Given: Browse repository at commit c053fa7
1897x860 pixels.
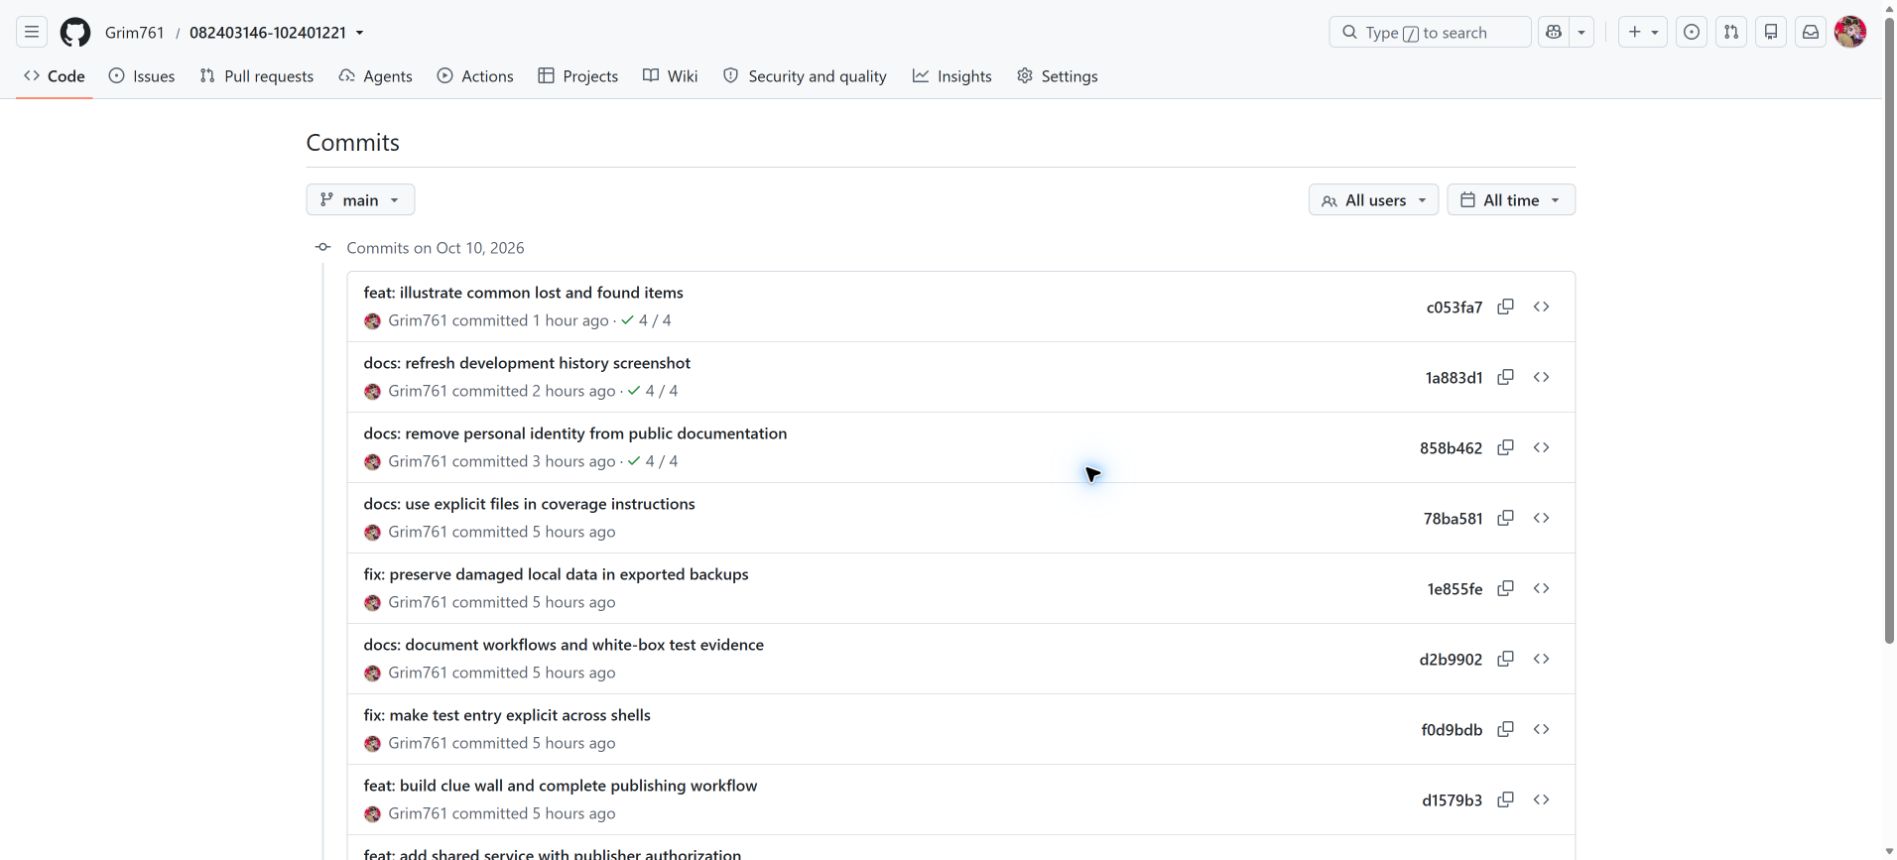Looking at the screenshot, I should [x=1541, y=307].
